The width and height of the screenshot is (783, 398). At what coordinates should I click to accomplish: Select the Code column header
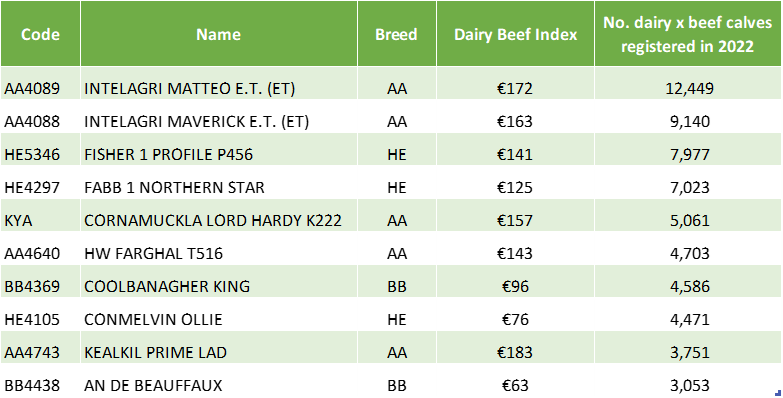point(40,34)
